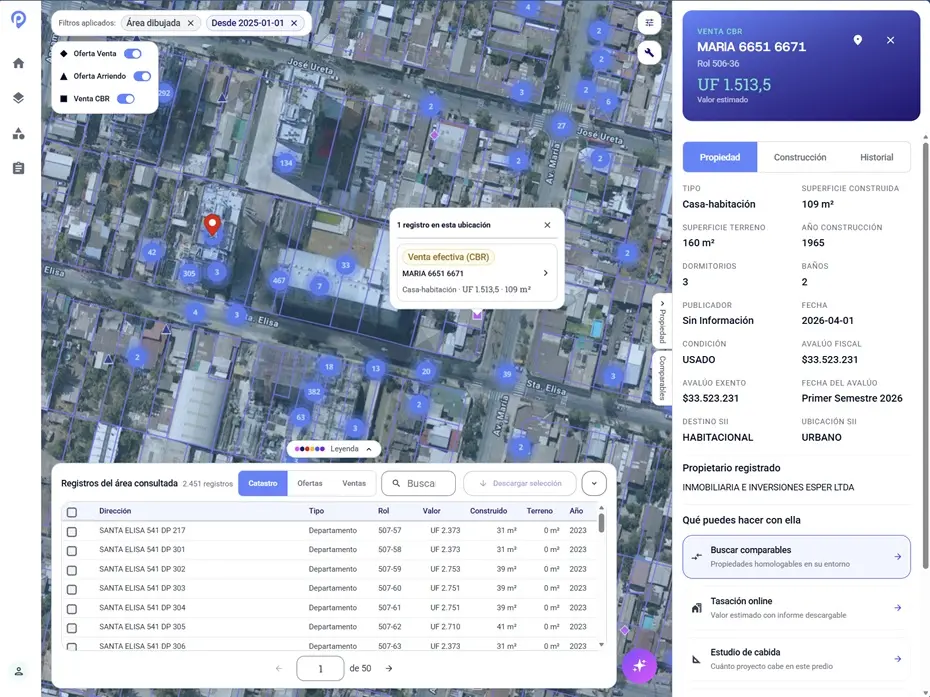Check the box for SANTA ELISA 541 DP 302
Viewport: 930px width, 697px height.
click(x=72, y=570)
